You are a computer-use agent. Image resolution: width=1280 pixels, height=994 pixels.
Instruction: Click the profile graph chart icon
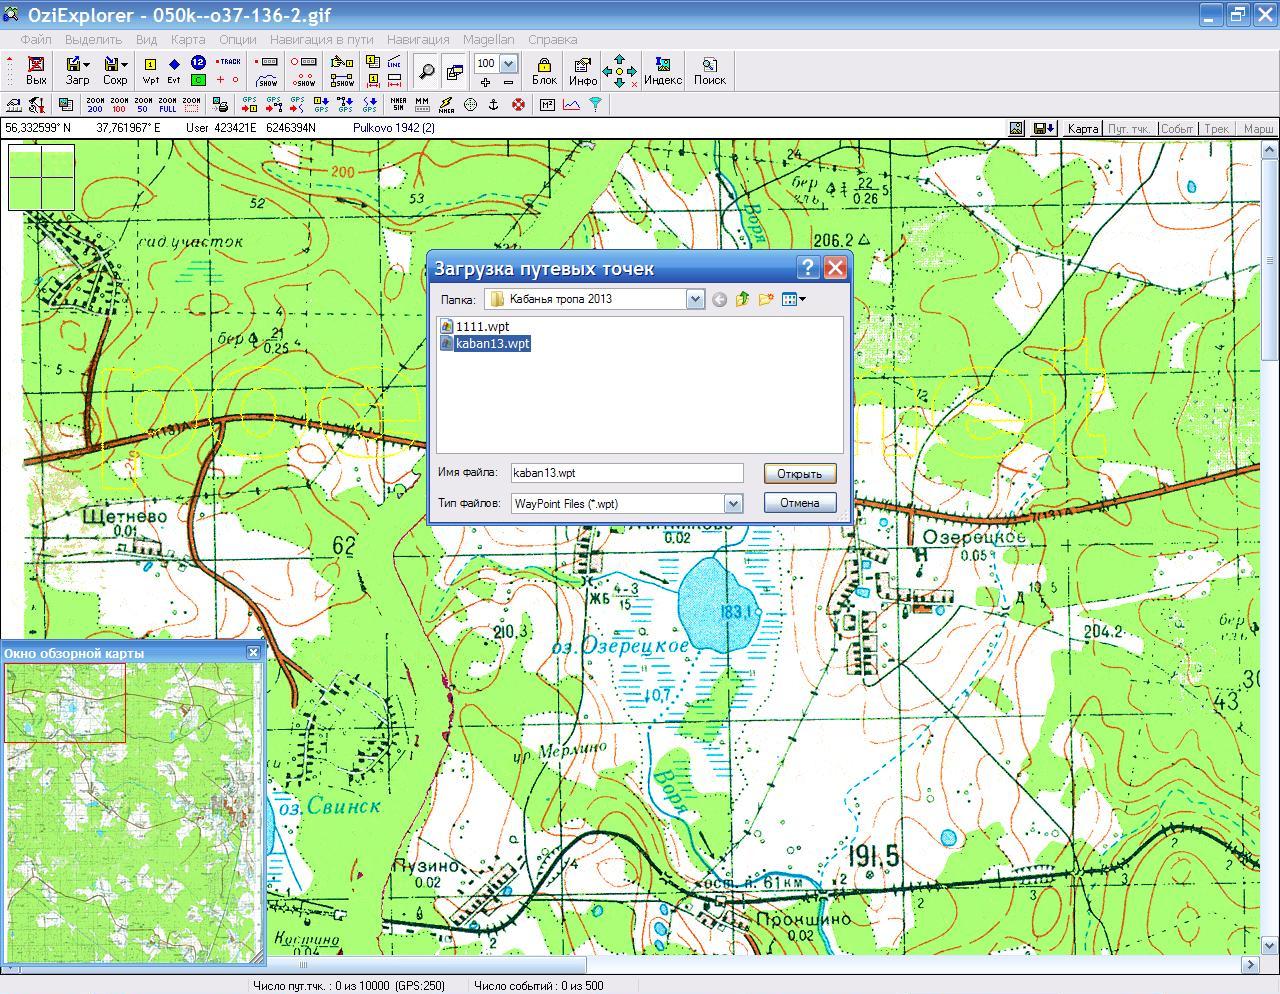[571, 104]
